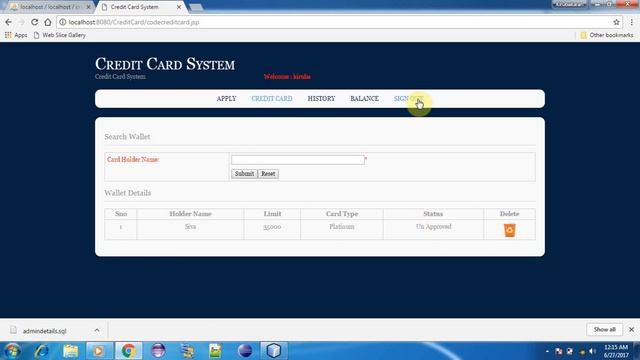Image resolution: width=640 pixels, height=360 pixels.
Task: Click the Status column header
Action: click(x=433, y=214)
